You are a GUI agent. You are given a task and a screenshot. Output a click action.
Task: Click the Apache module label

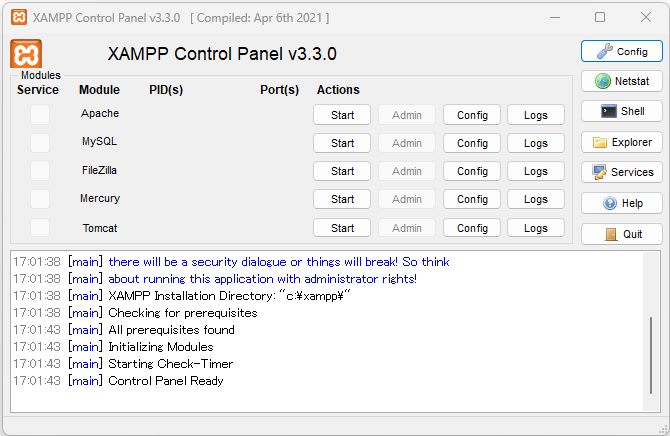(x=100, y=113)
